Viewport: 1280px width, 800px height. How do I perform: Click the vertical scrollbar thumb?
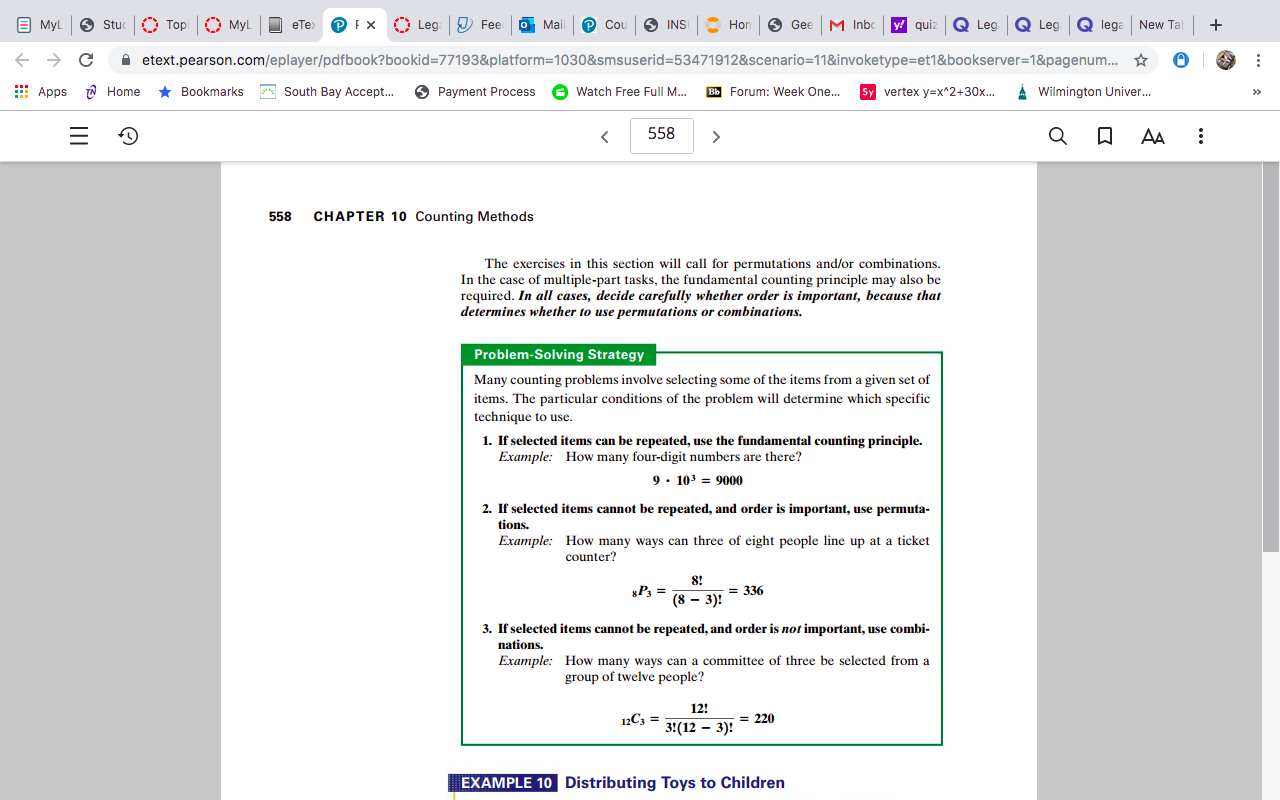tap(1271, 357)
